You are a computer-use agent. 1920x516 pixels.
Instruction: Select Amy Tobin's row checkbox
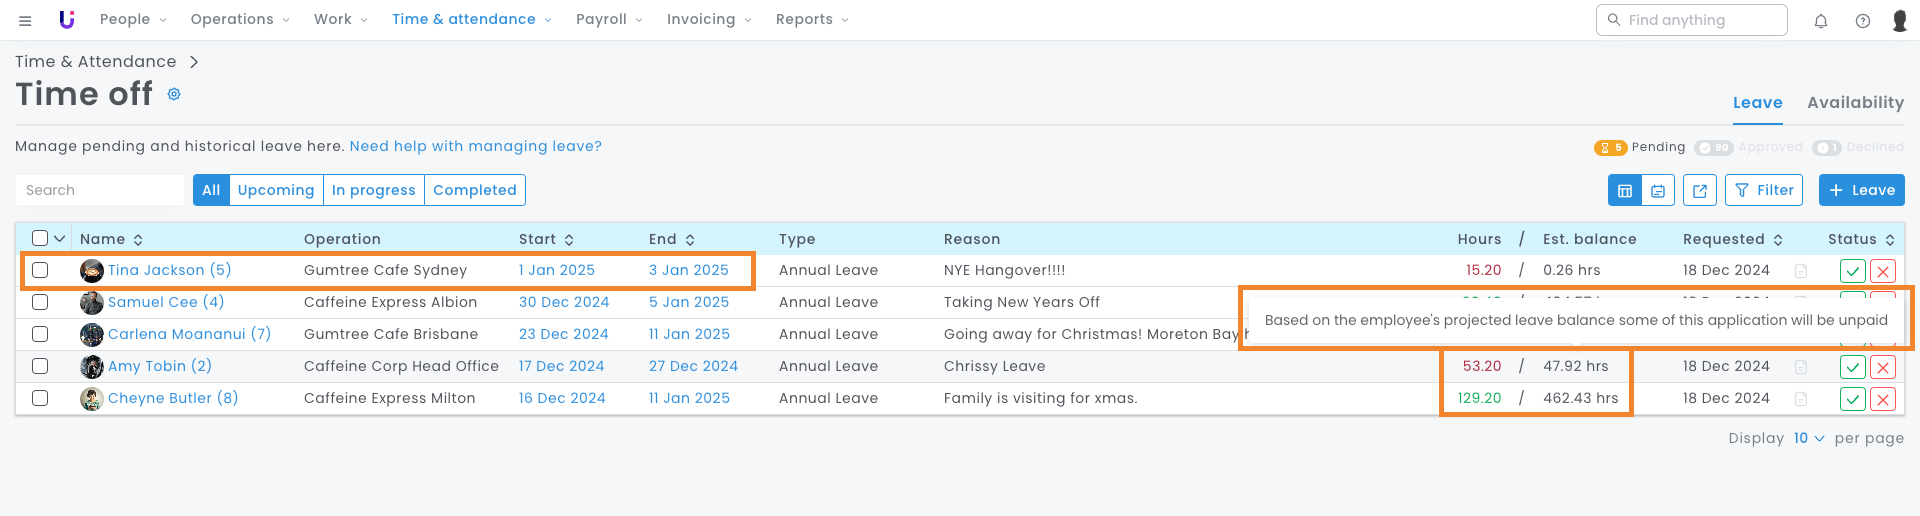[x=40, y=366]
